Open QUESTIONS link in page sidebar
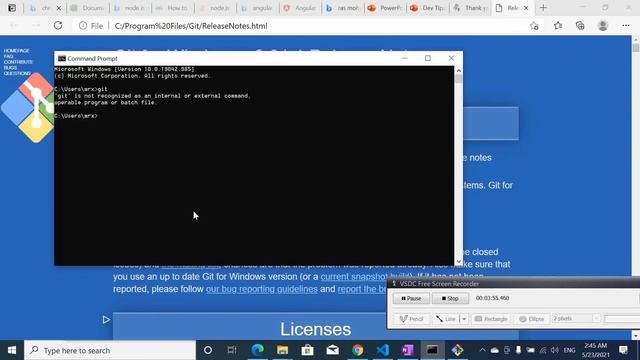 17,73
